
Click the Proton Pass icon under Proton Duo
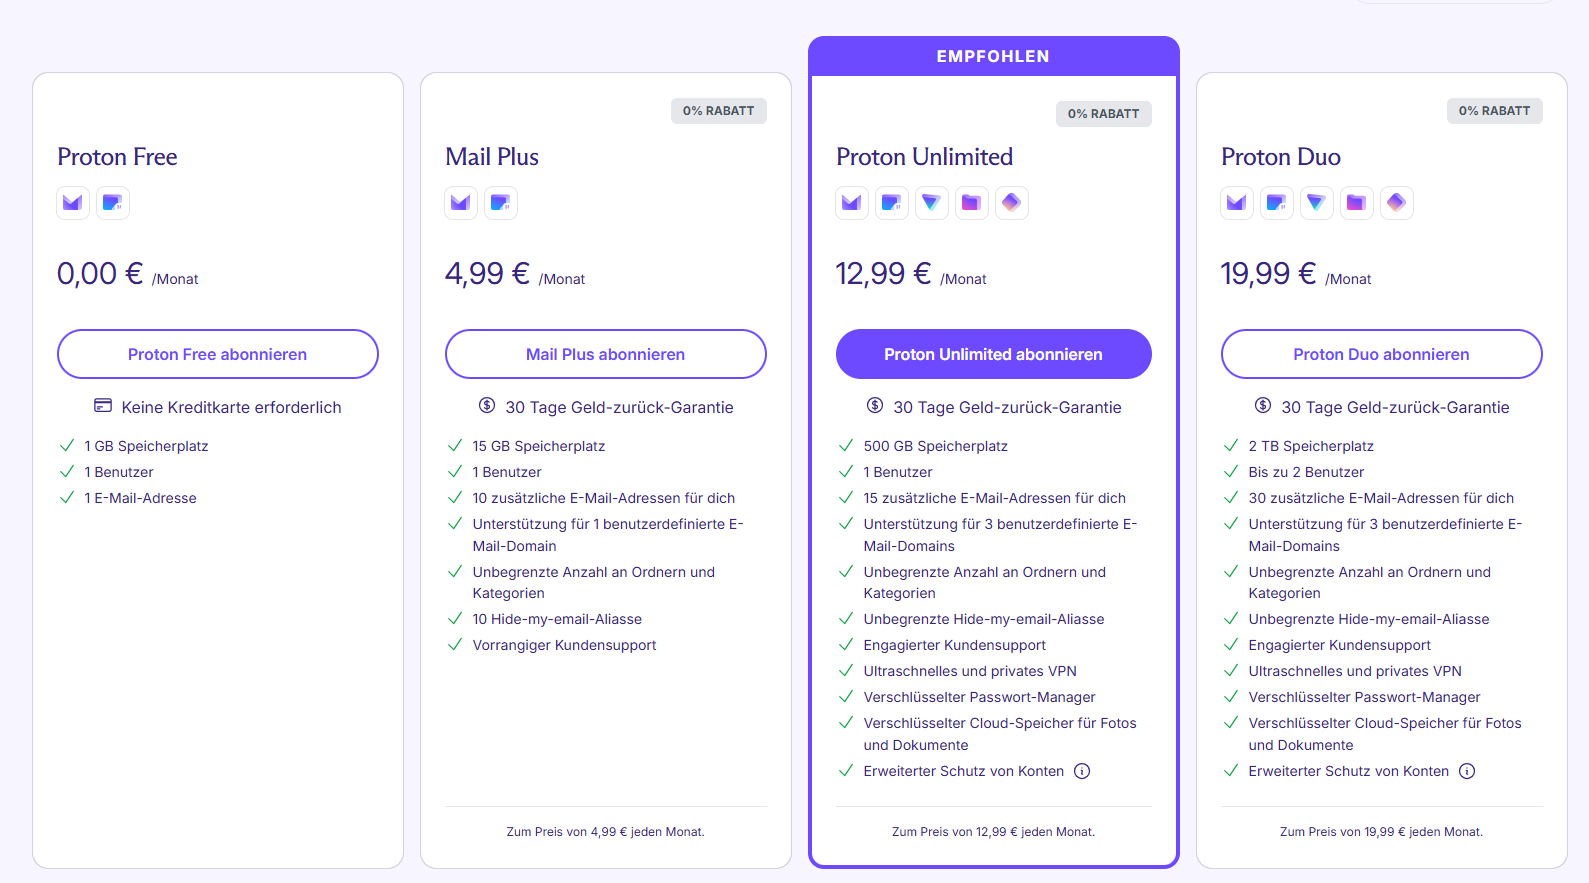click(x=1397, y=203)
